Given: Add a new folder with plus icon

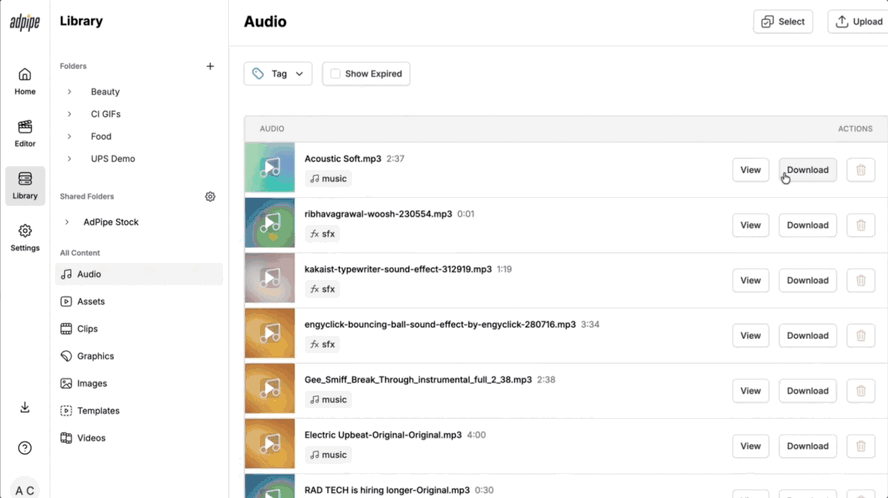Looking at the screenshot, I should click(x=210, y=66).
